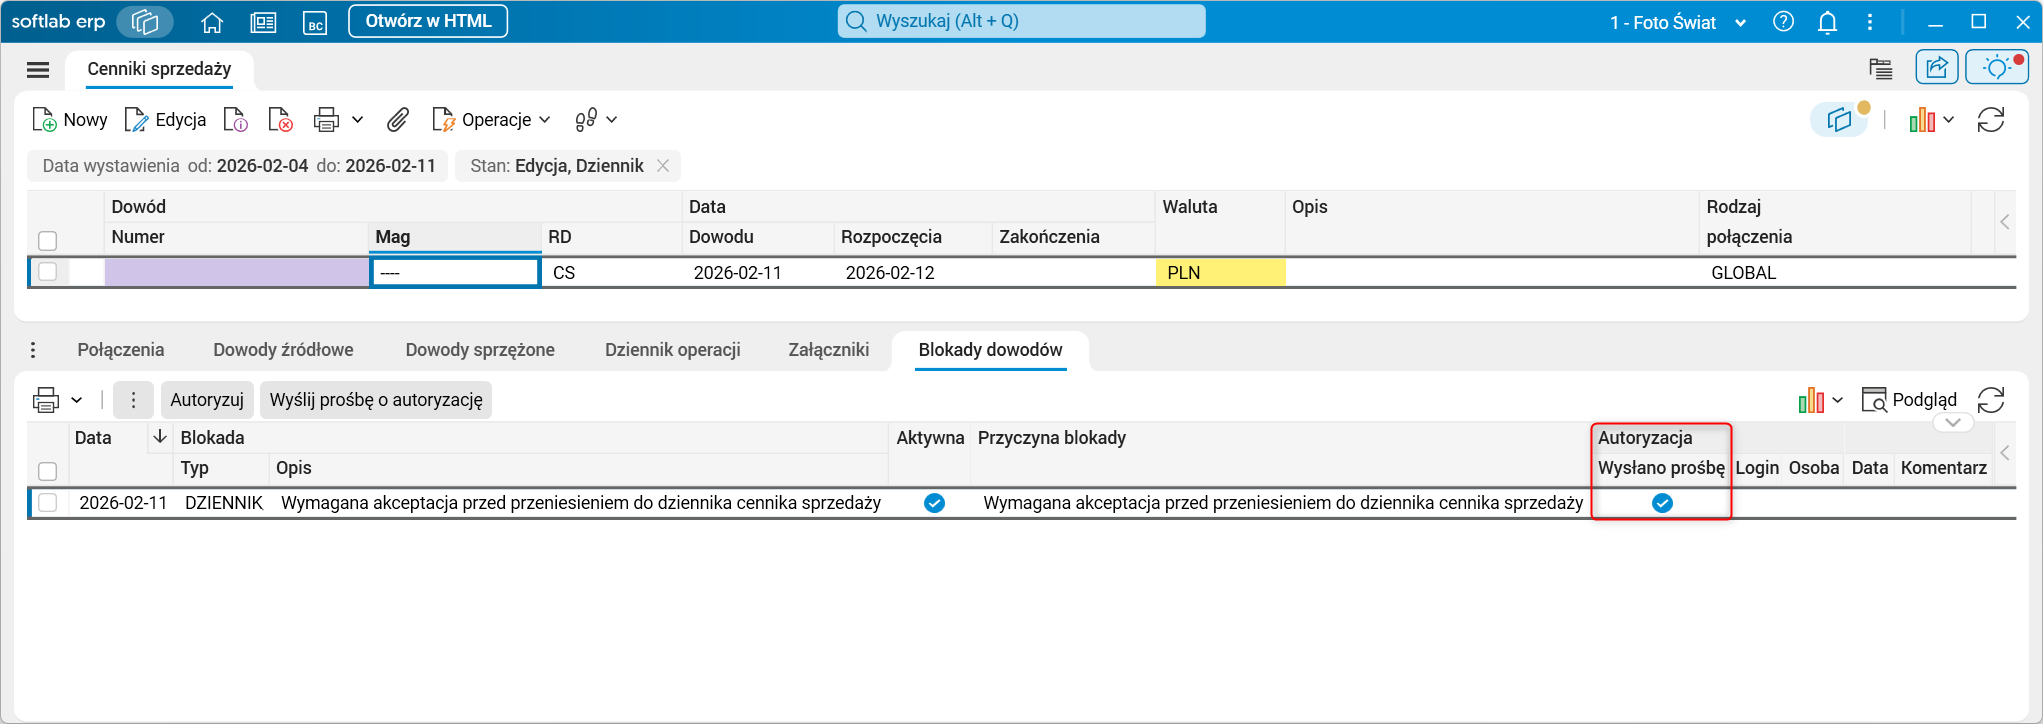Go to the Home screen icon
Screen dimensions: 2043x724
pos(212,22)
